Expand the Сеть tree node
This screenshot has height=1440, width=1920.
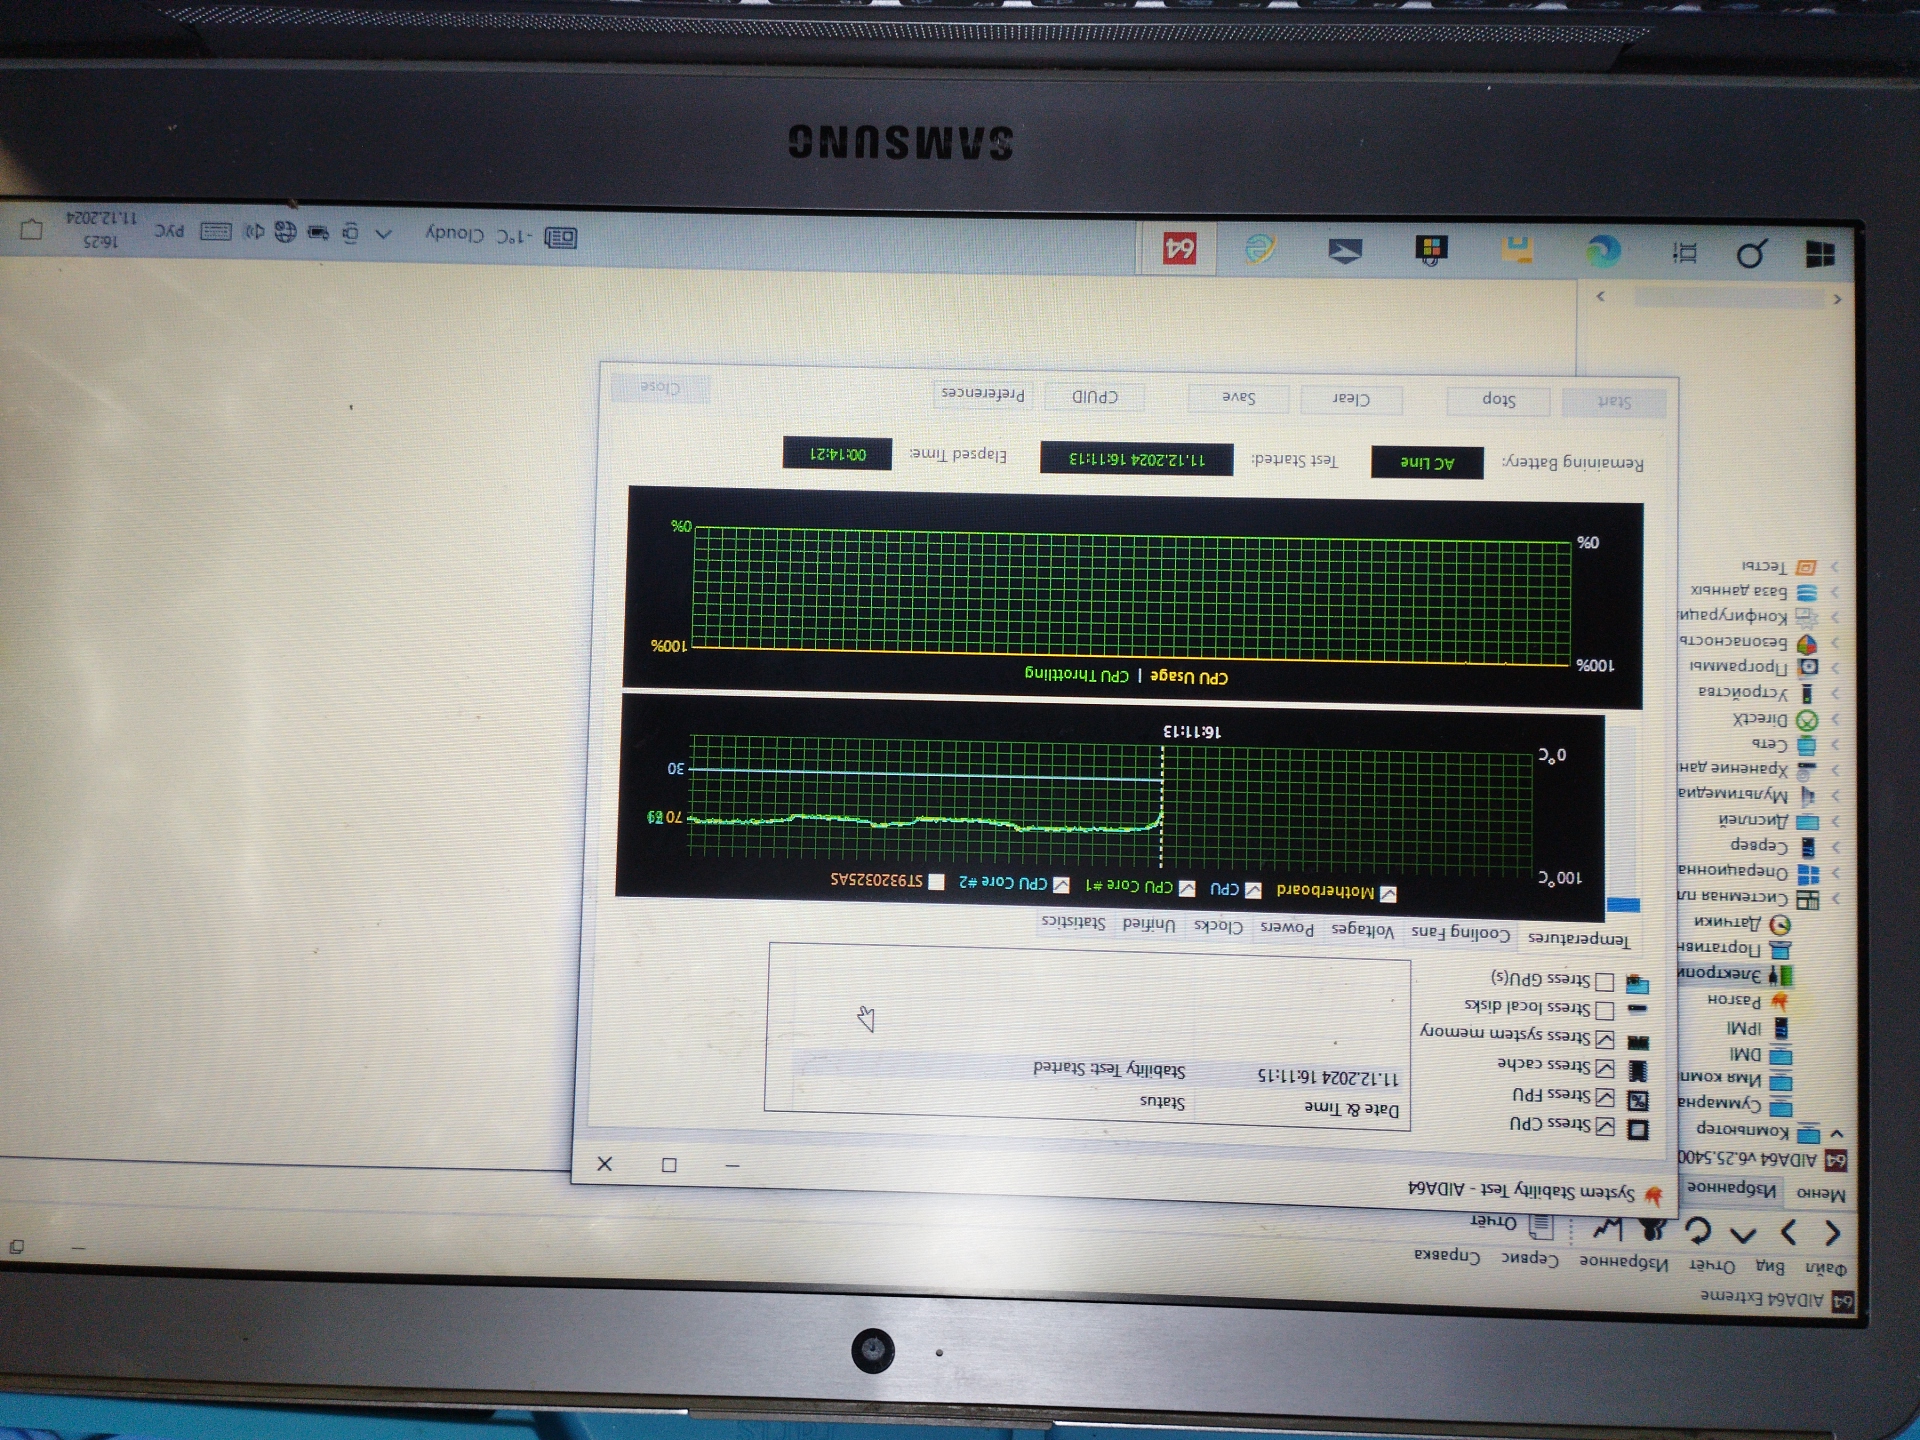(1836, 745)
